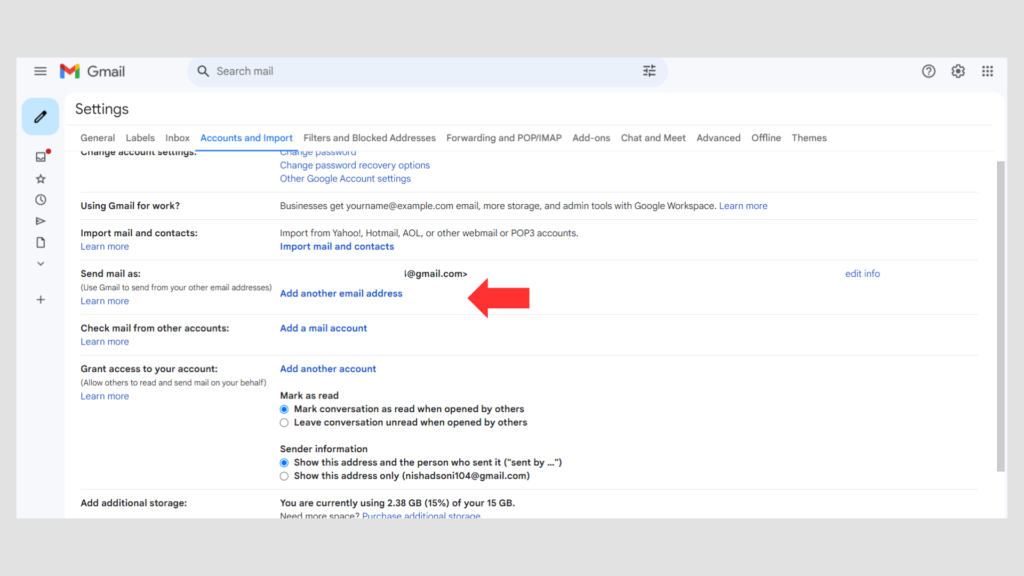Open Drafts document icon in sidebar

(40, 242)
